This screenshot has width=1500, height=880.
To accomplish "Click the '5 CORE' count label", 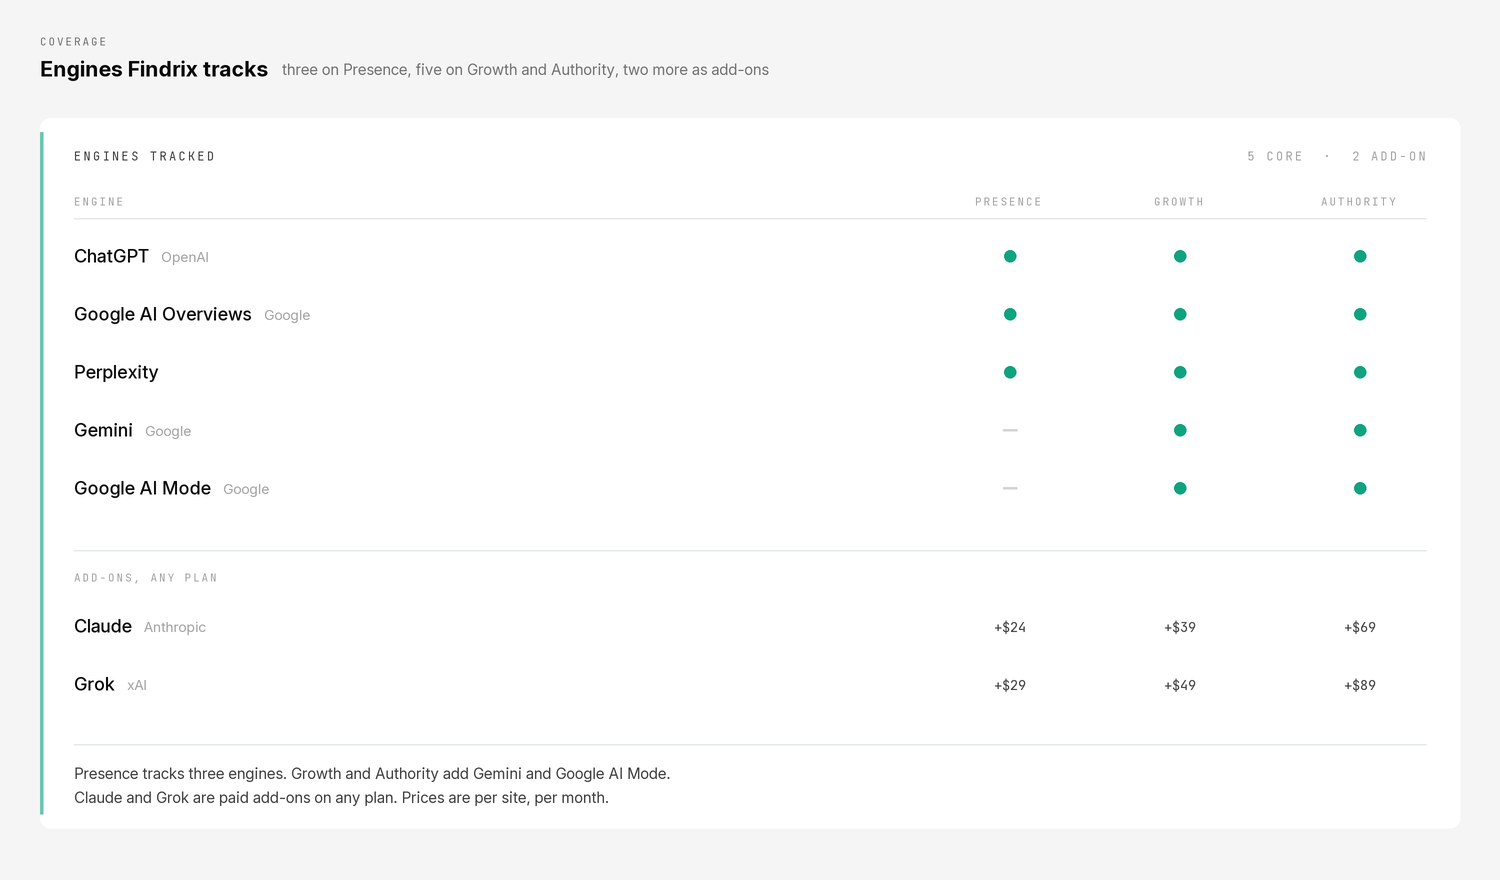I will (x=1275, y=156).
